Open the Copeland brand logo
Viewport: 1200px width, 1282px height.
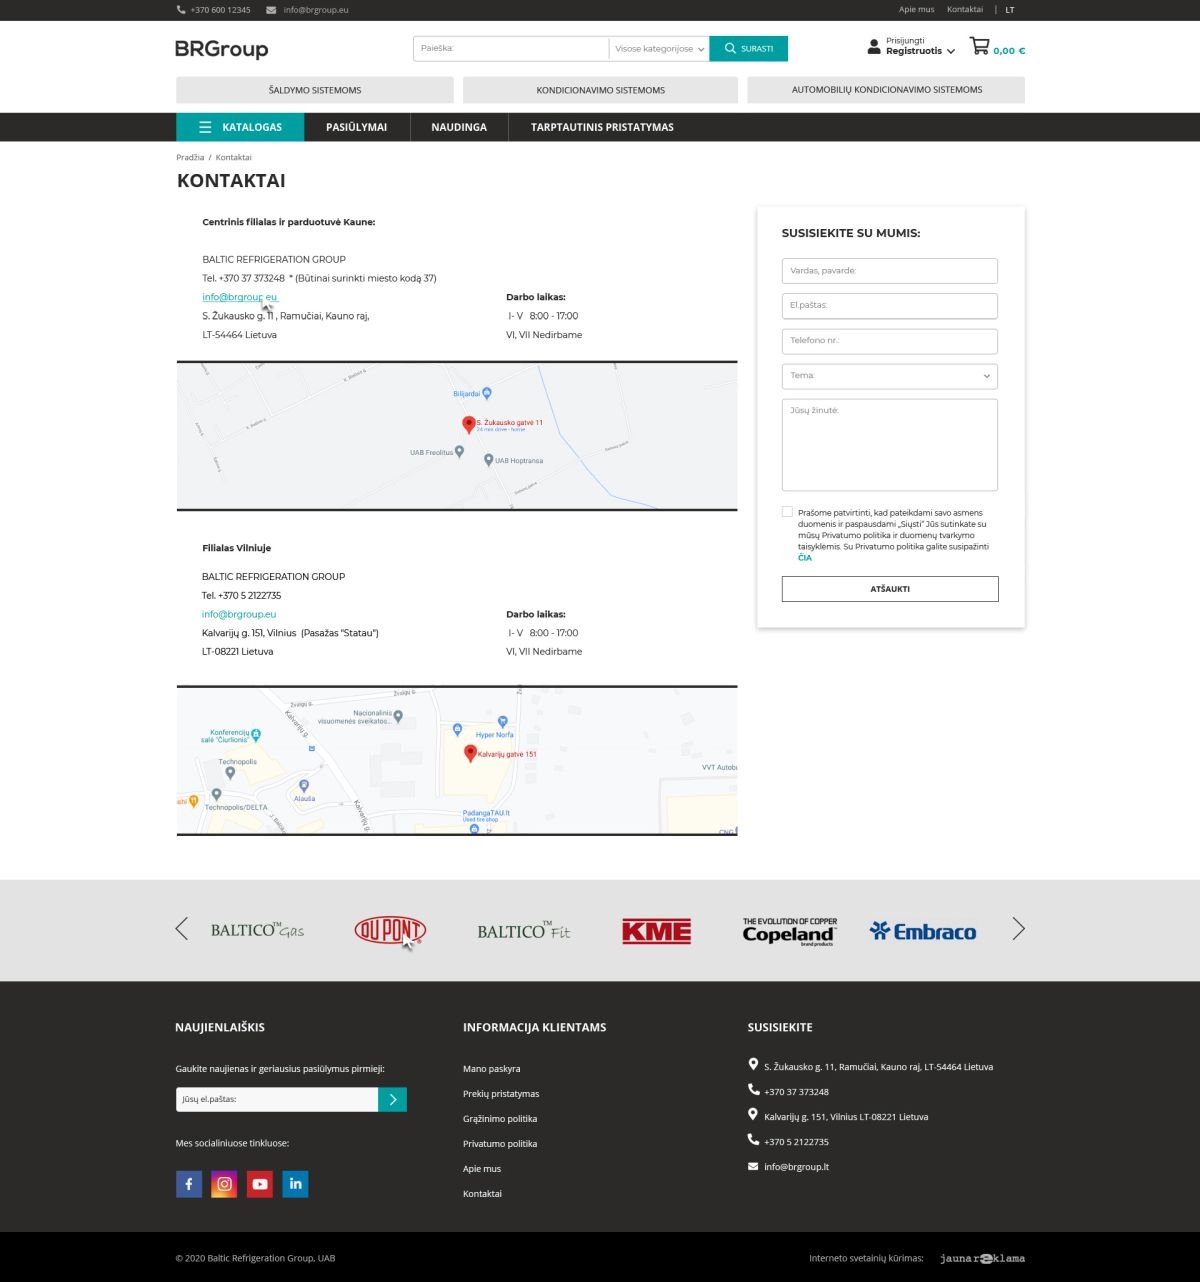coord(790,932)
